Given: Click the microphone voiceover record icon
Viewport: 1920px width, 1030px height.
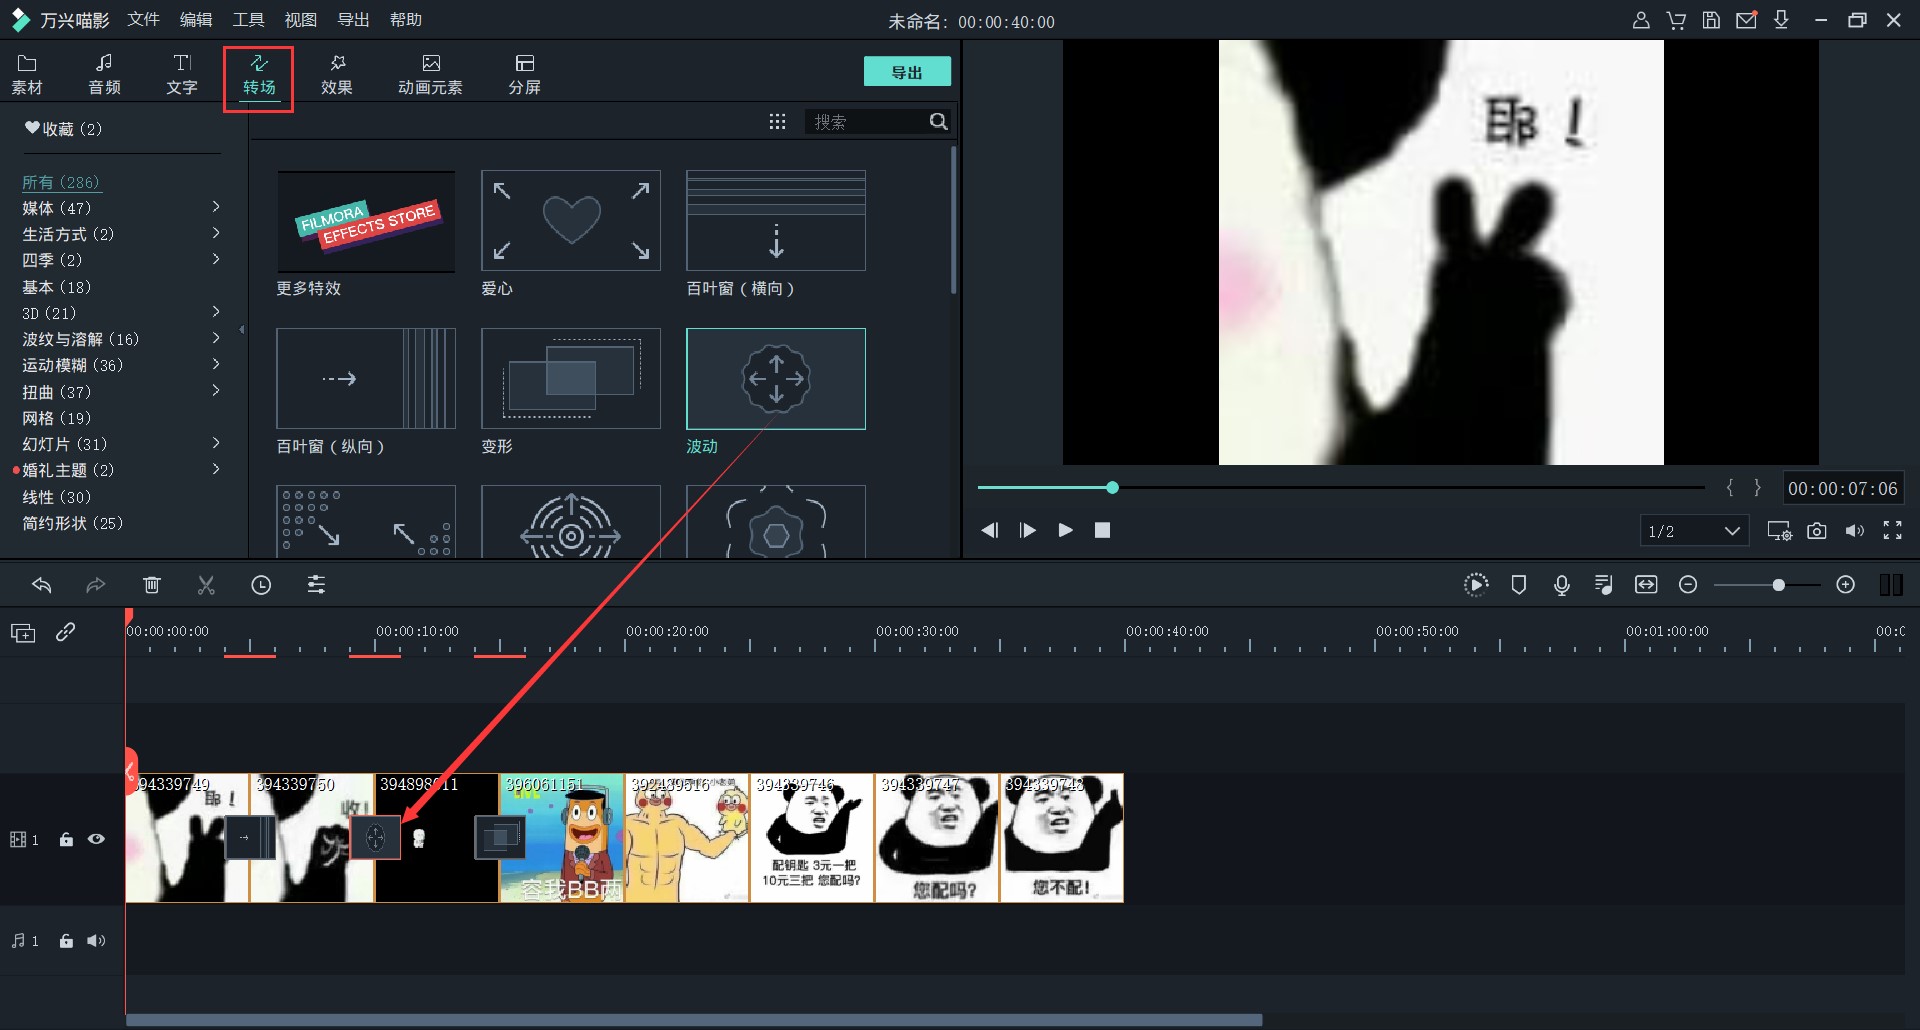Looking at the screenshot, I should [1562, 585].
